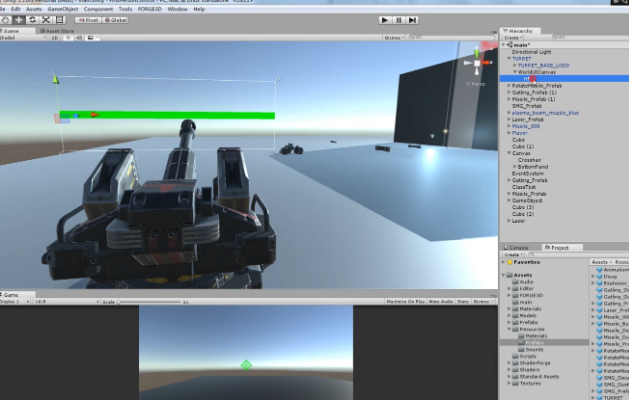Open the Scene view effects image dropdown
This screenshot has width=629, height=400.
point(93,38)
